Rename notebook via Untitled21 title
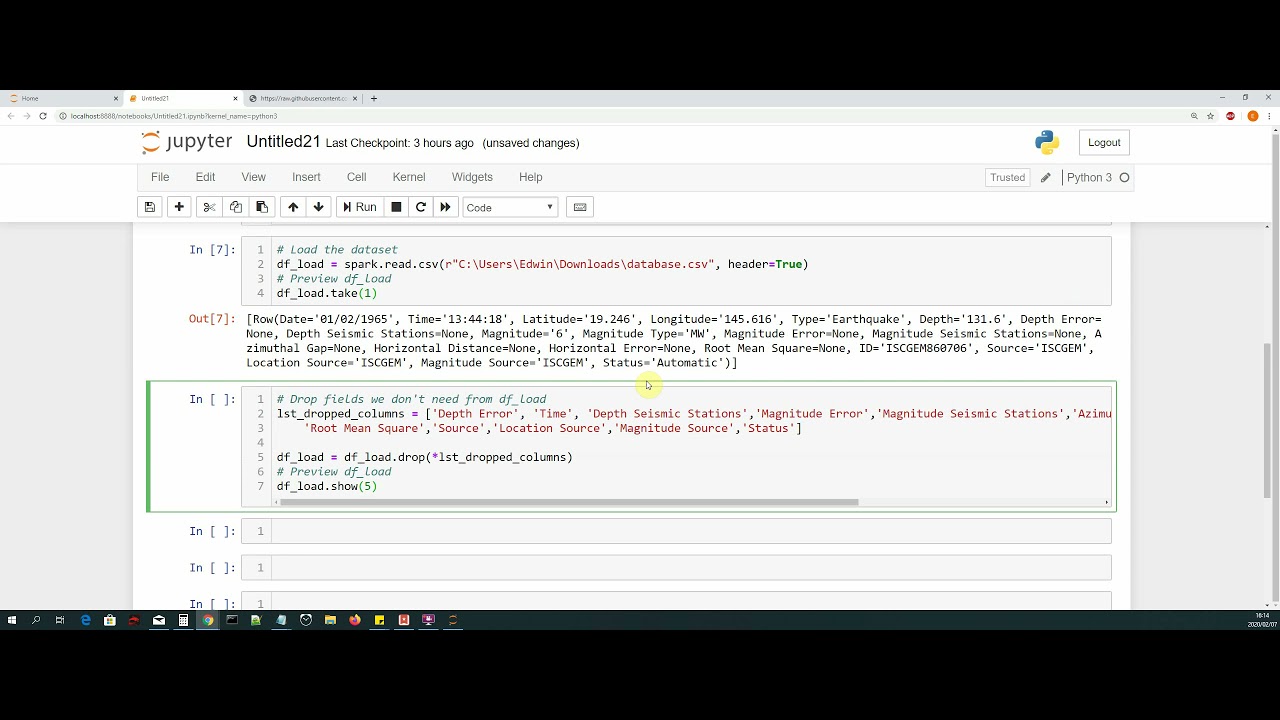Image resolution: width=1280 pixels, height=720 pixels. (283, 142)
